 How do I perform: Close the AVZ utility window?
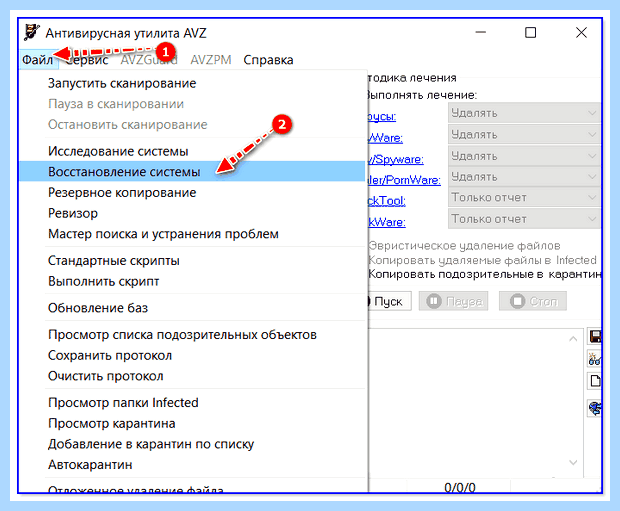[x=581, y=32]
